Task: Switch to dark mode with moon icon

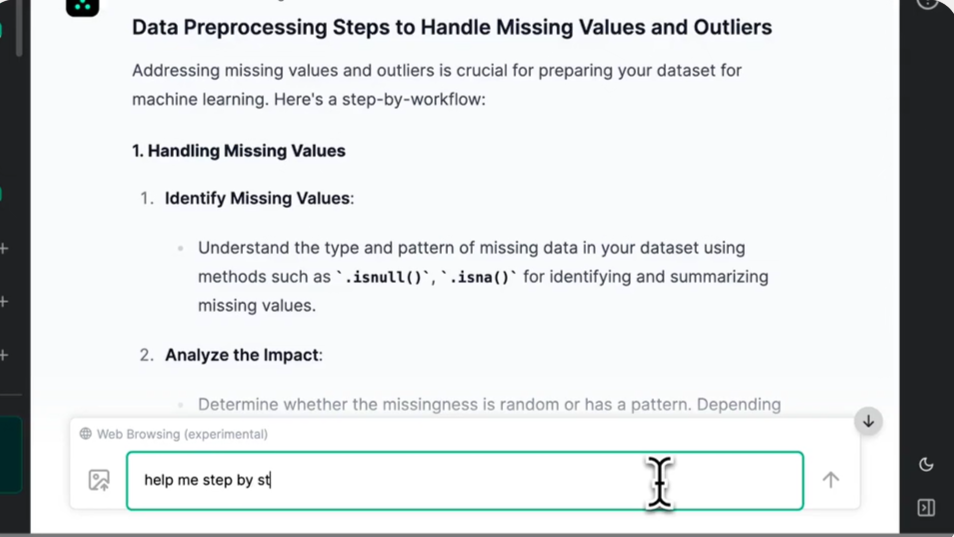Action: tap(926, 465)
